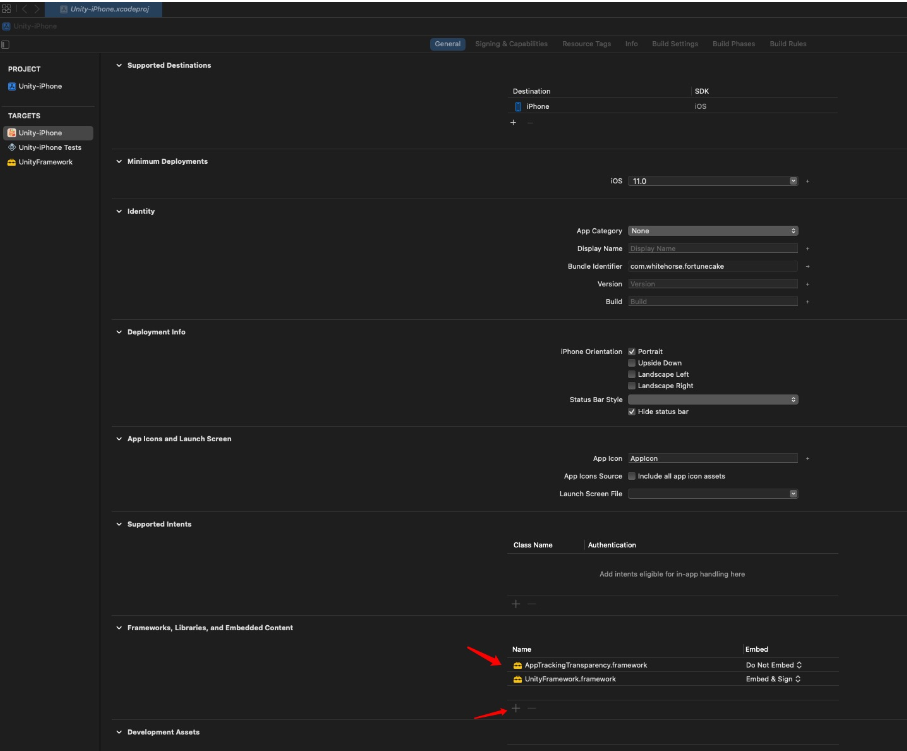The height and width of the screenshot is (751, 907).
Task: Click the plus beside the Display Name field
Action: pyautogui.click(x=808, y=249)
